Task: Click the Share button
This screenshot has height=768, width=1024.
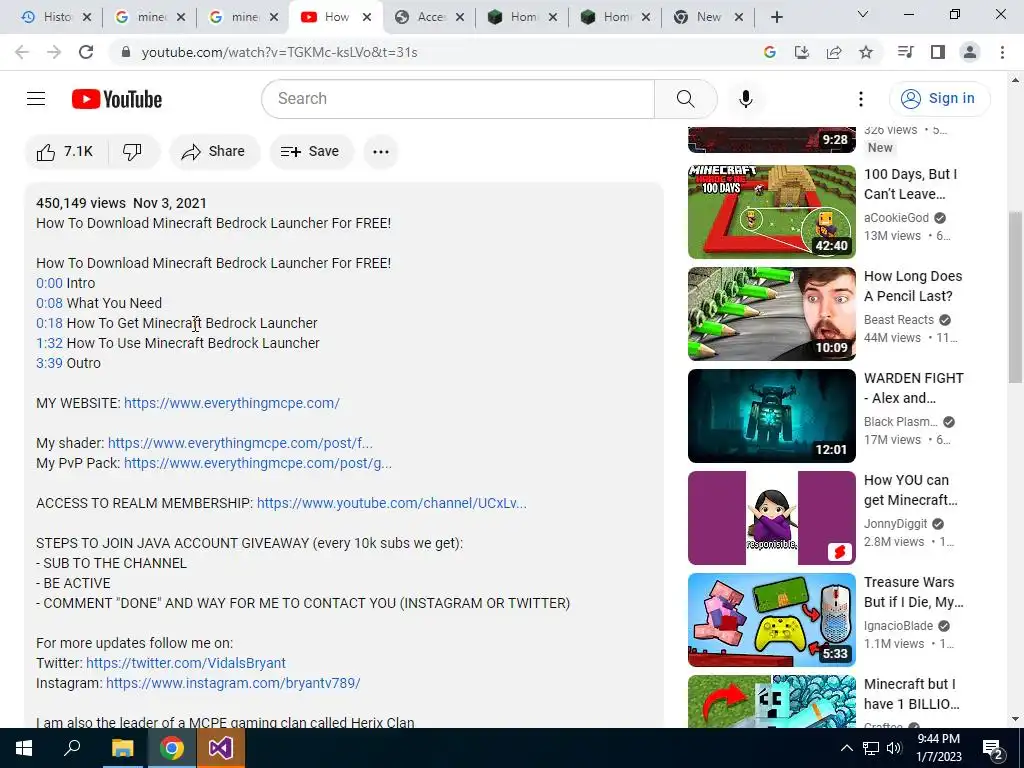Action: (x=214, y=152)
